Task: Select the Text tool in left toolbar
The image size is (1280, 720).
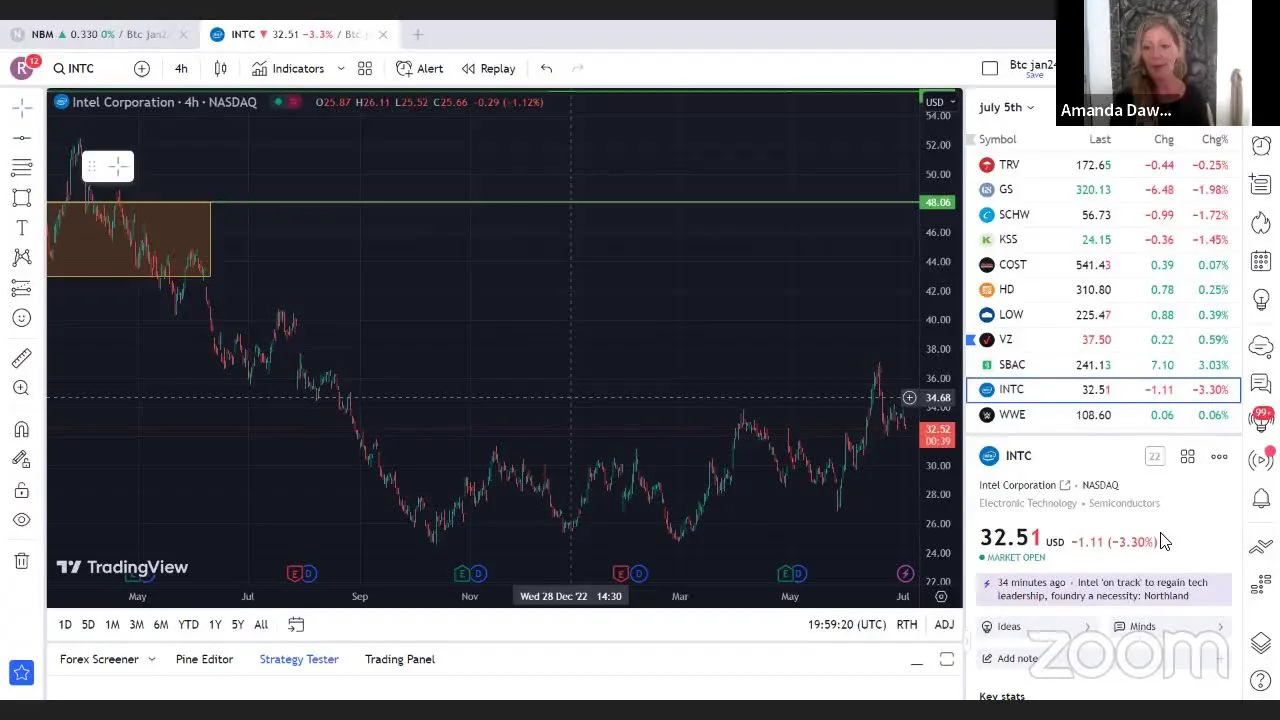Action: 21,228
